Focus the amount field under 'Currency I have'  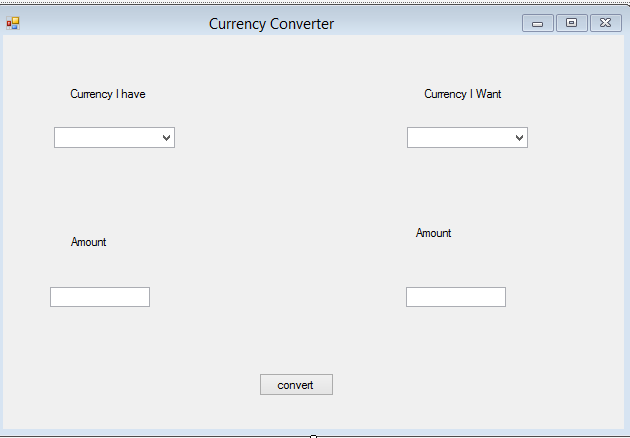(x=100, y=297)
